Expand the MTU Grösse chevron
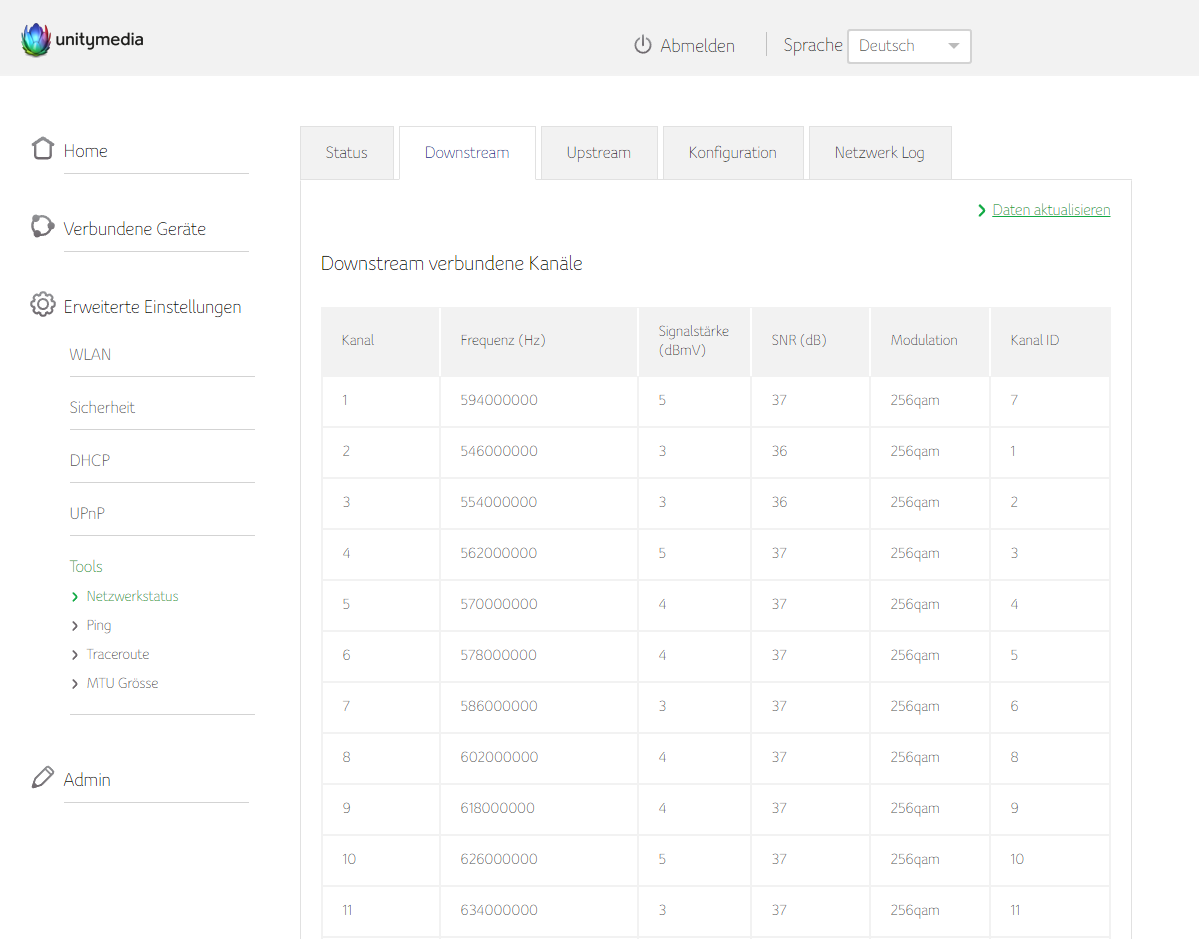Image resolution: width=1199 pixels, height=939 pixels. tap(75, 684)
